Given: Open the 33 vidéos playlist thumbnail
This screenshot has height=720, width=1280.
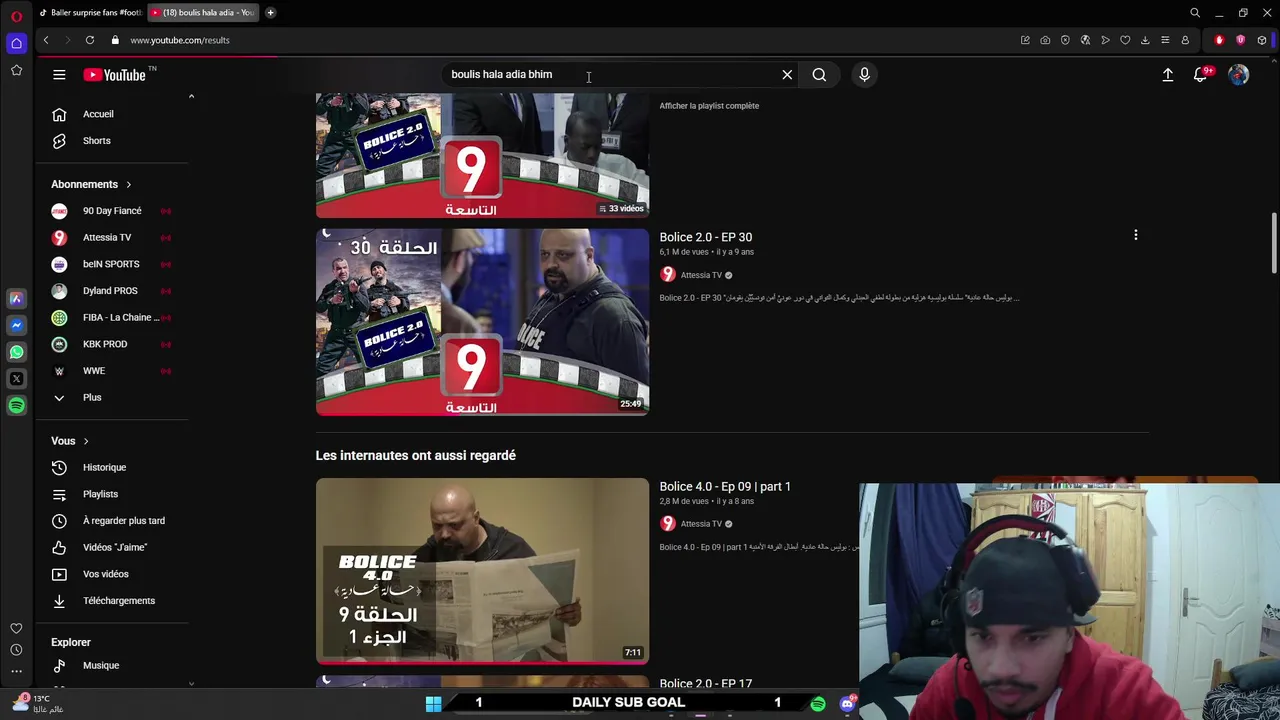Looking at the screenshot, I should [x=482, y=155].
